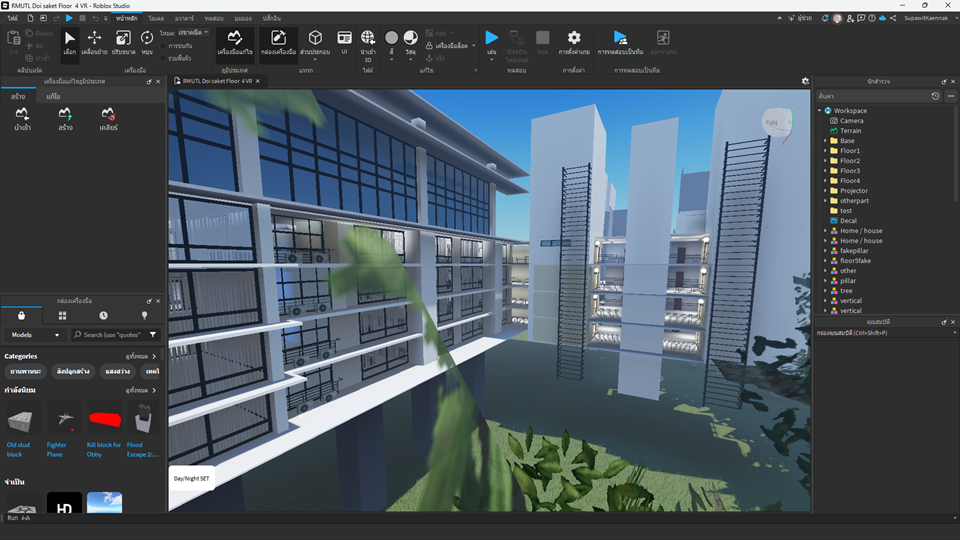Toggle the Collisions checkbox

point(163,46)
